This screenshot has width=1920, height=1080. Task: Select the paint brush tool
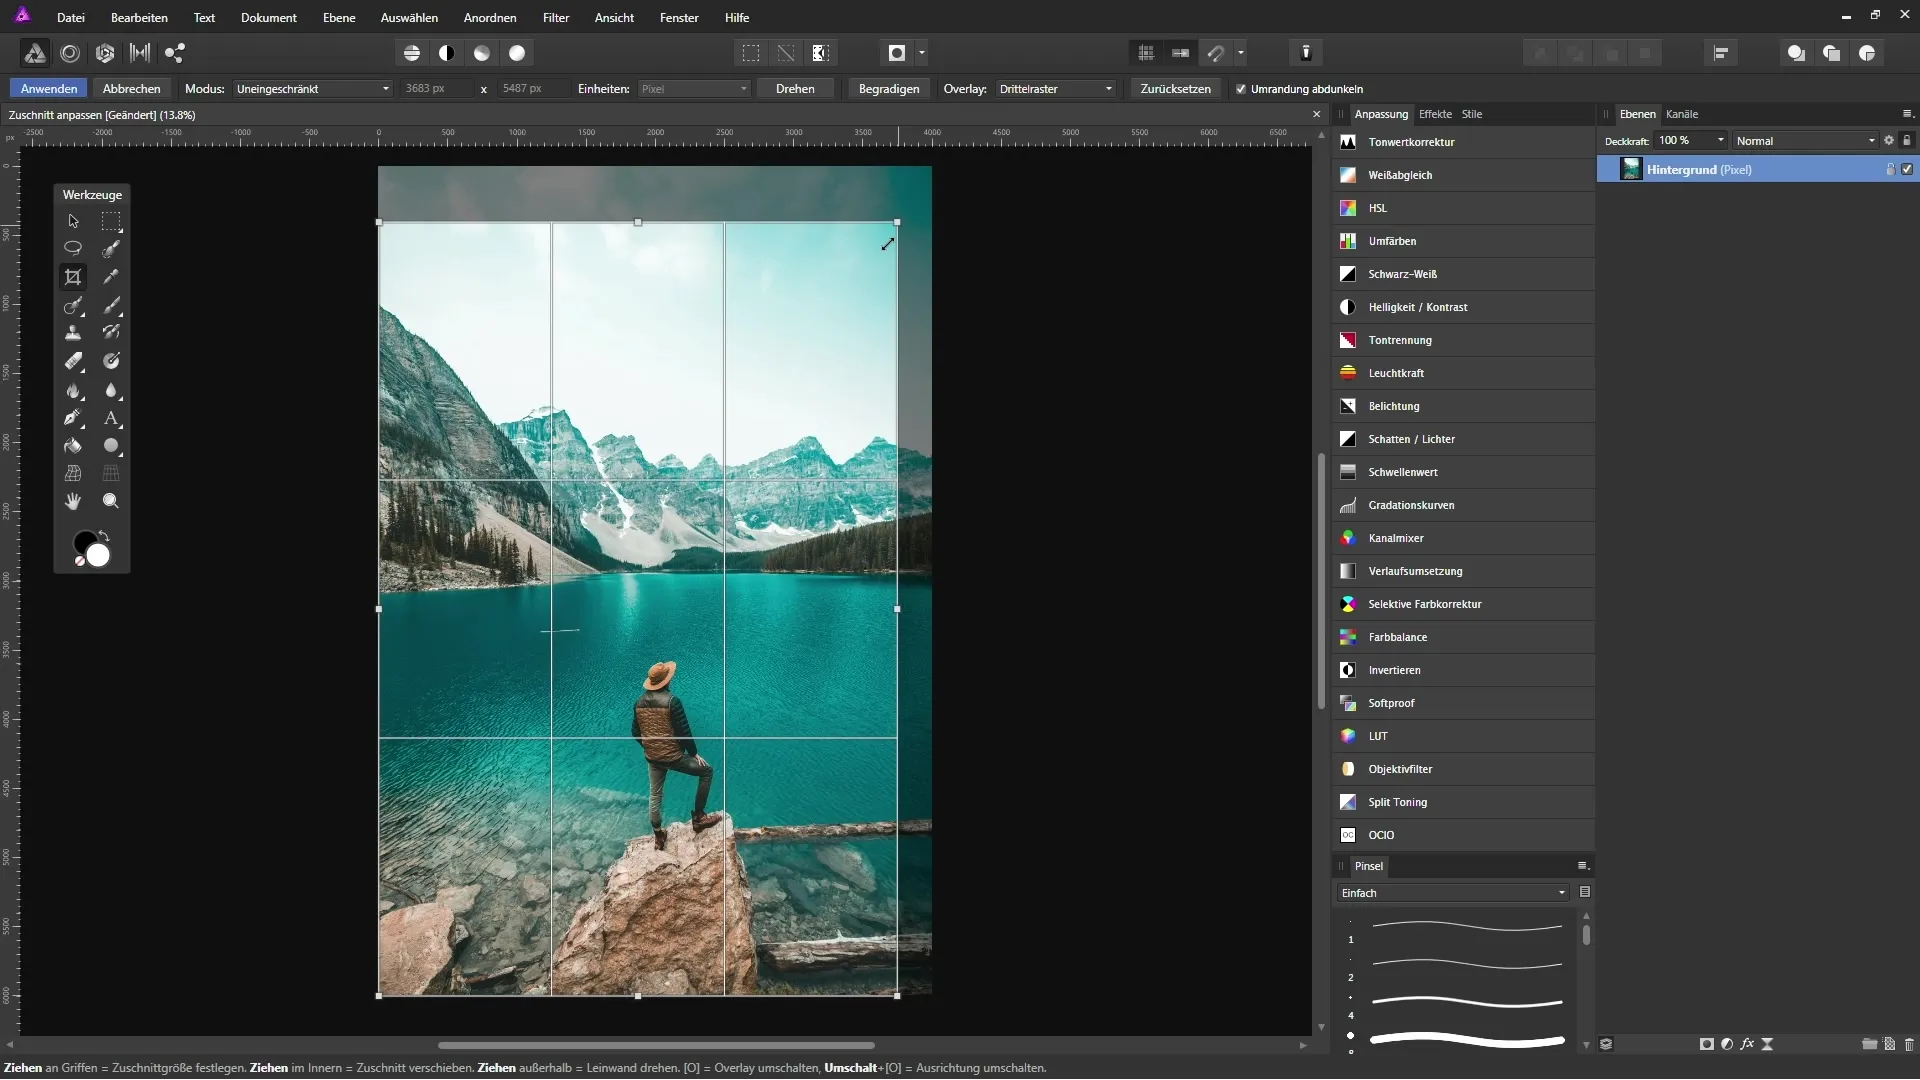(x=111, y=305)
